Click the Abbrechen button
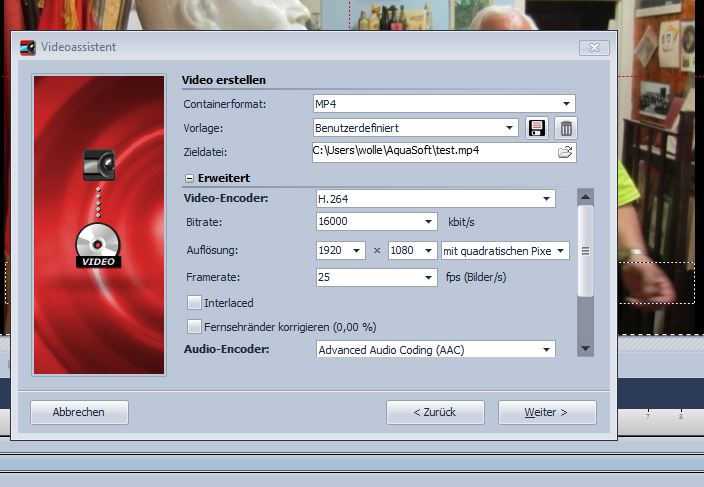This screenshot has width=704, height=487. 80,412
